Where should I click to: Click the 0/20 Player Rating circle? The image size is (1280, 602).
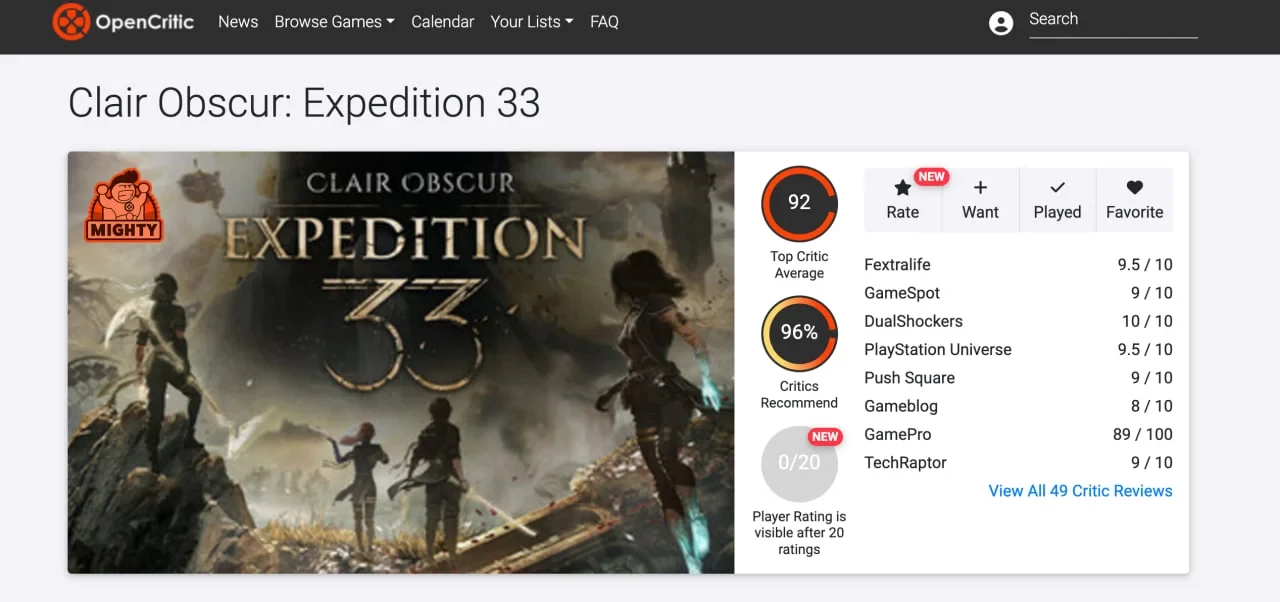[x=799, y=463]
